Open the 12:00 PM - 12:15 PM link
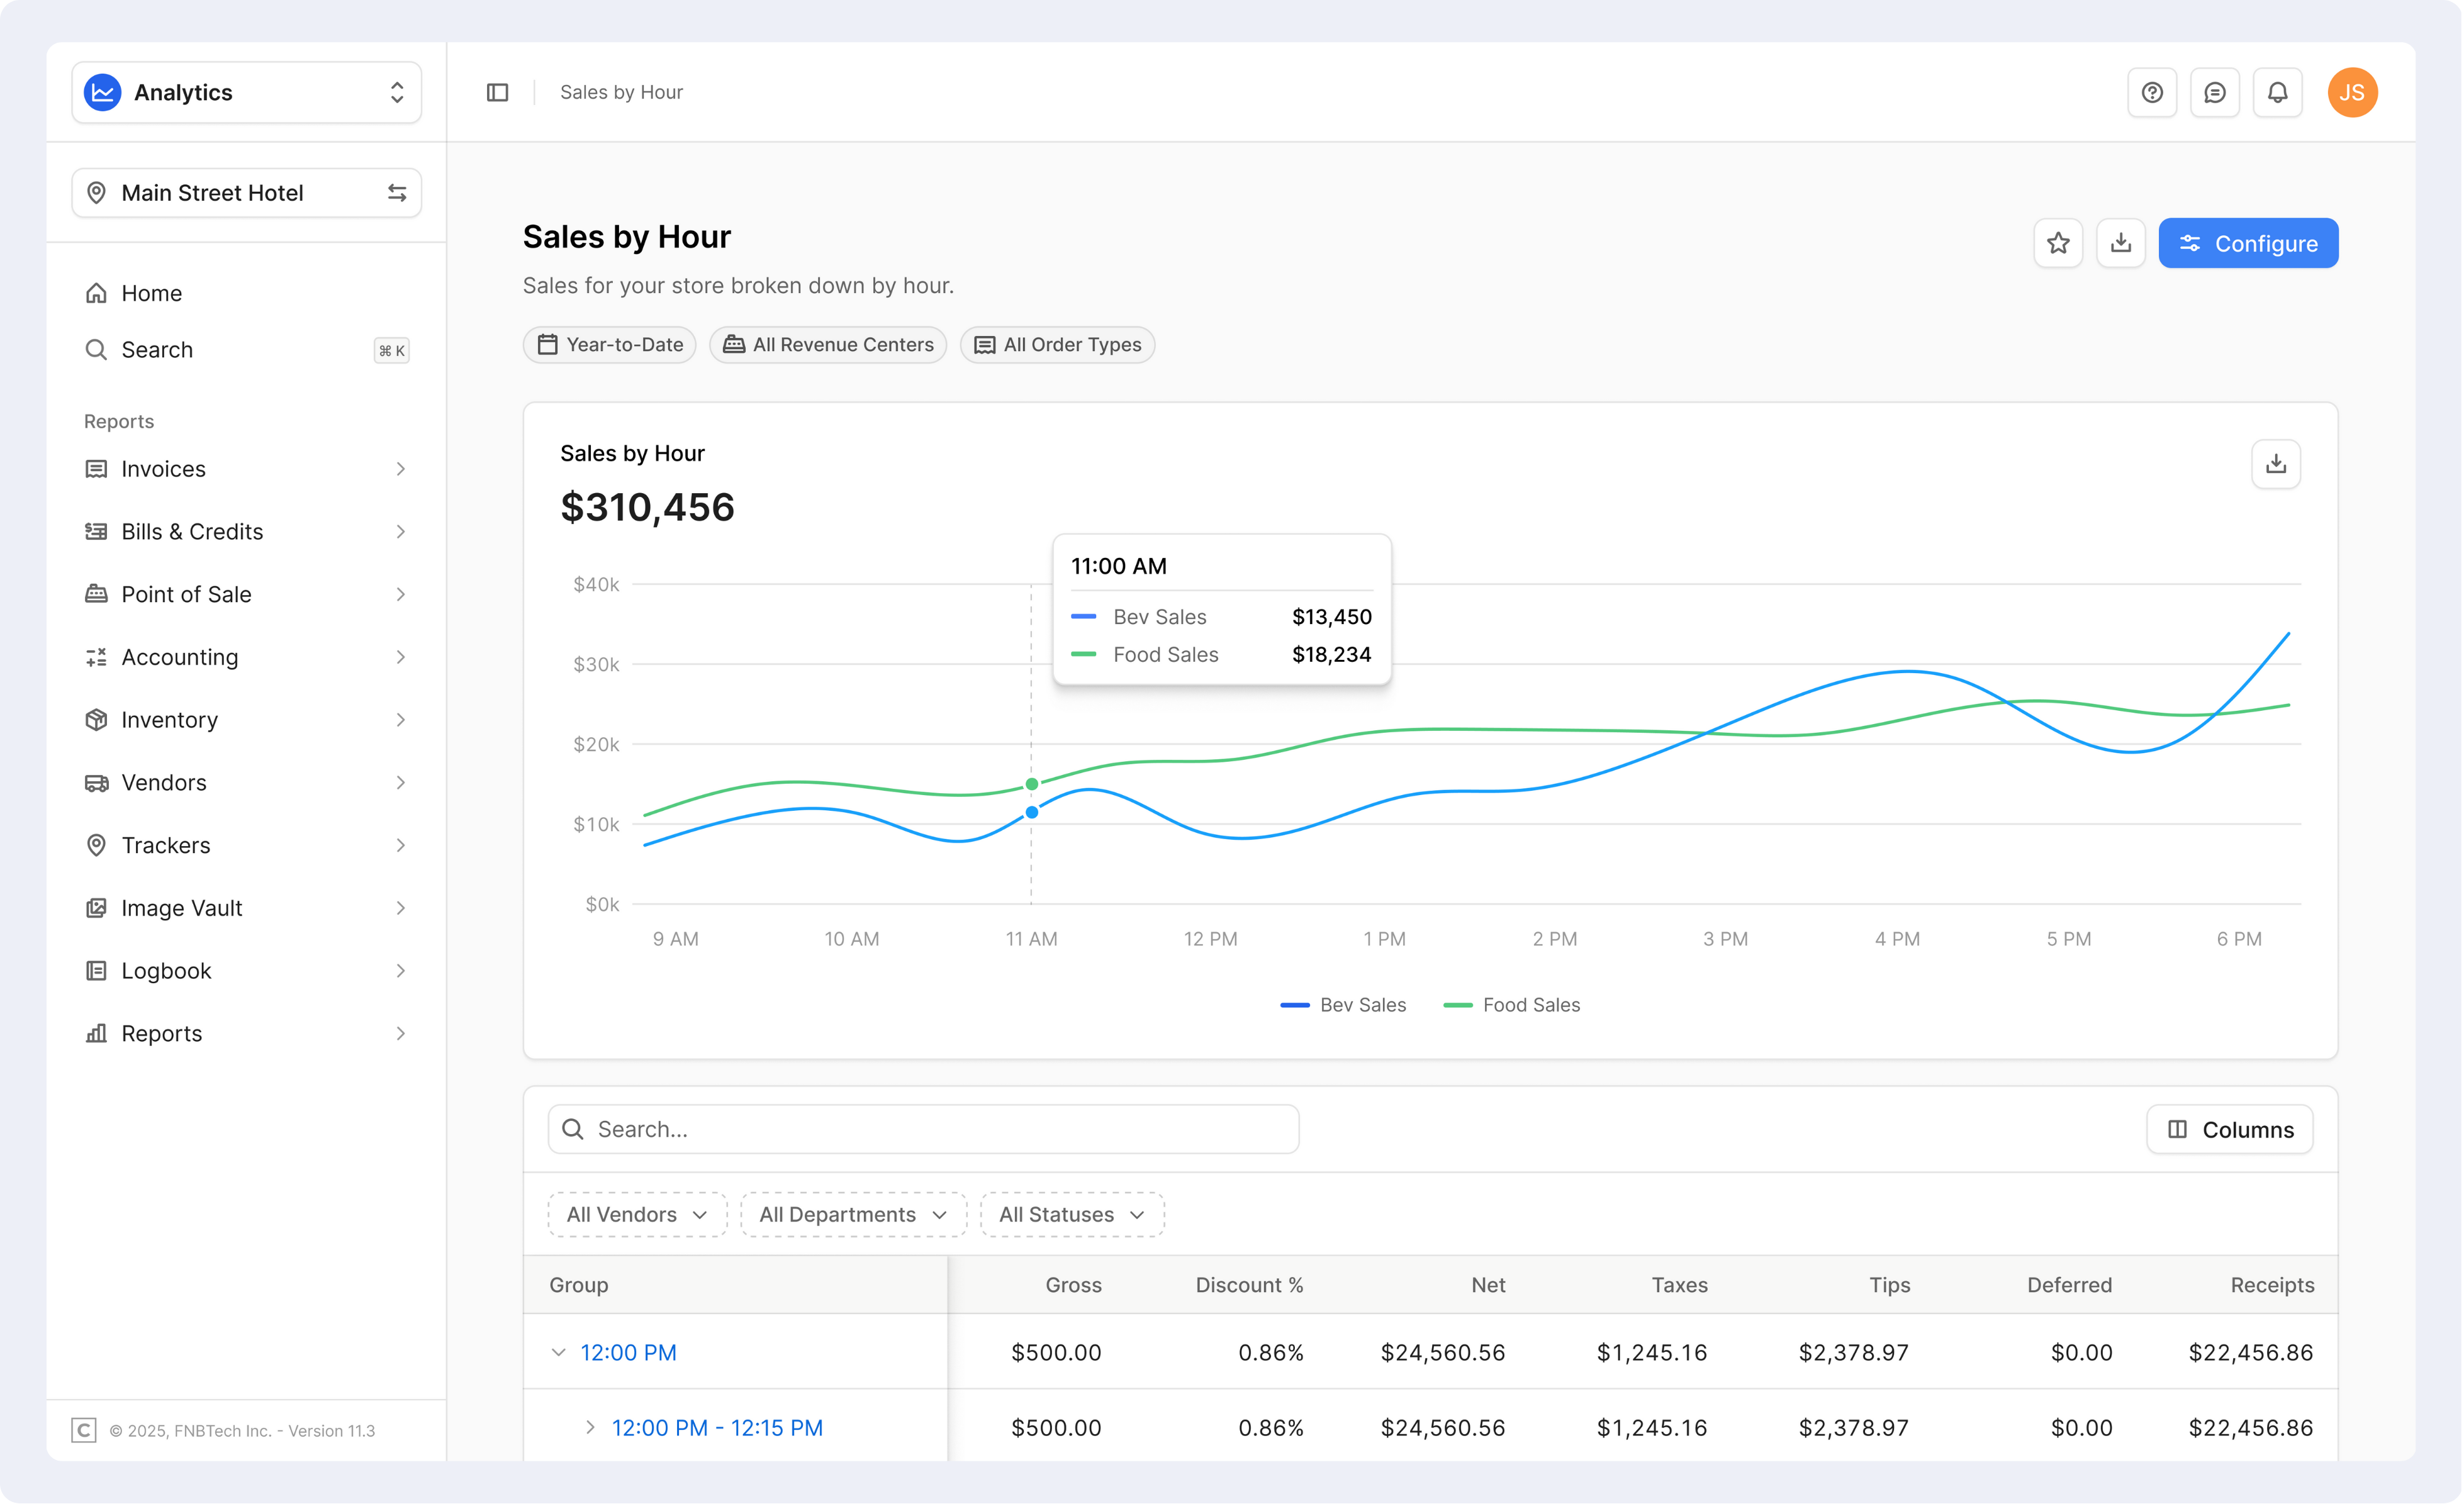This screenshot has width=2464, height=1504. point(718,1428)
